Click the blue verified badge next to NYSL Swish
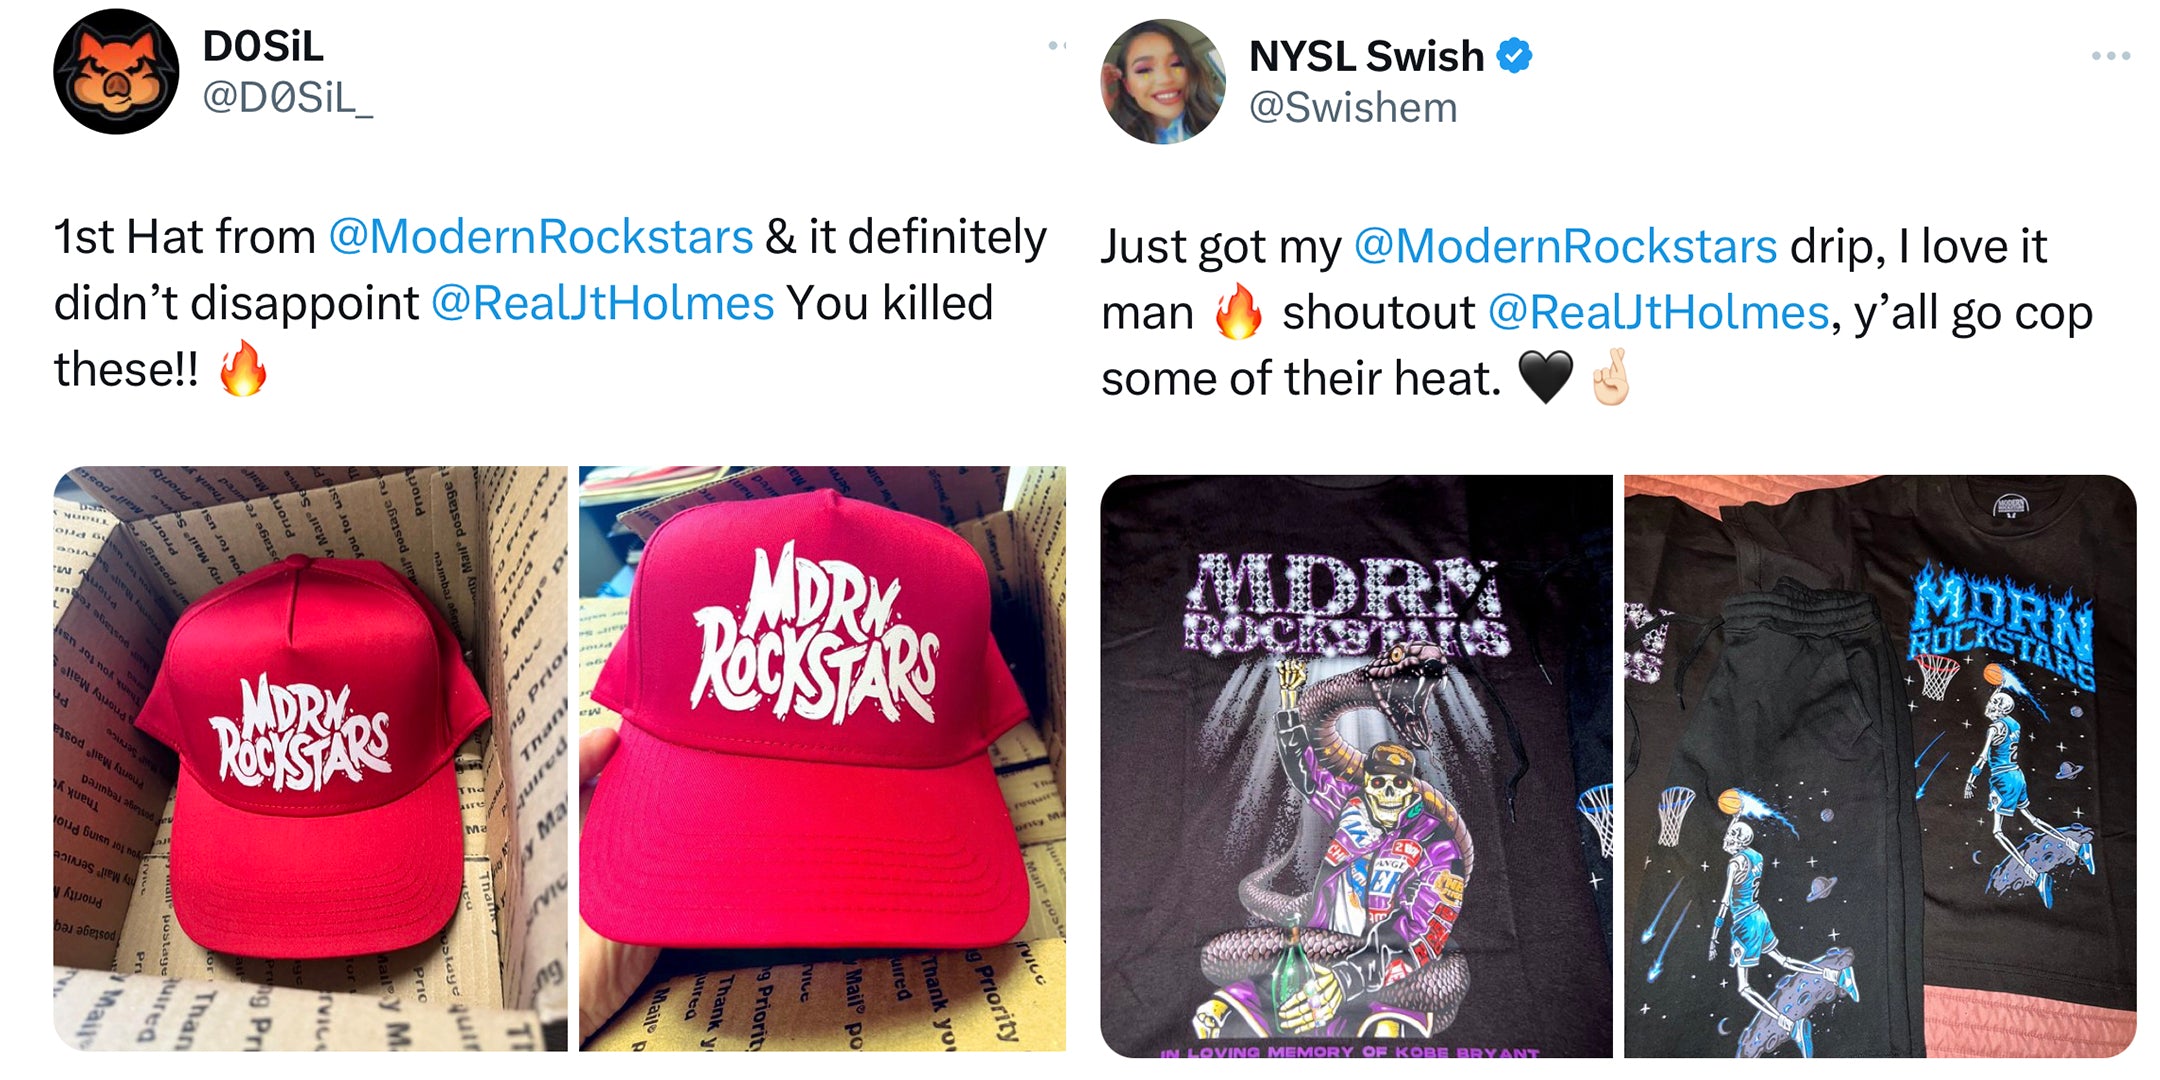2160x1080 pixels. 1514,56
